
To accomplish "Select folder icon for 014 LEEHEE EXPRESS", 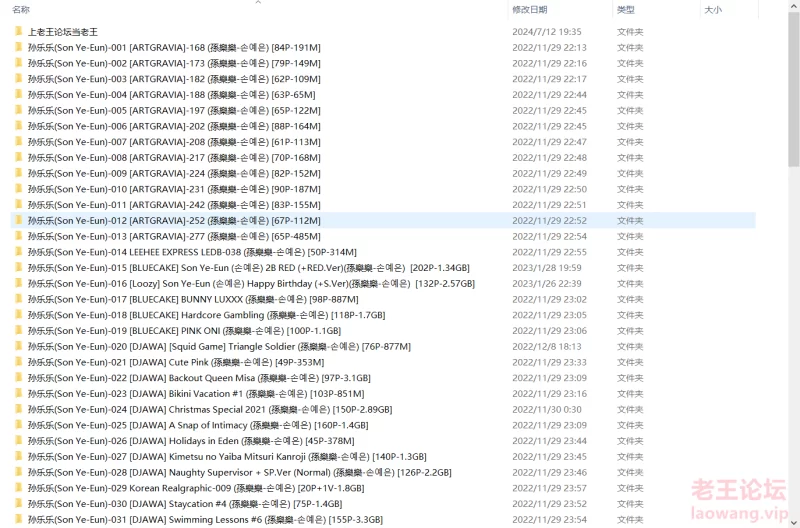I will pos(19,252).
